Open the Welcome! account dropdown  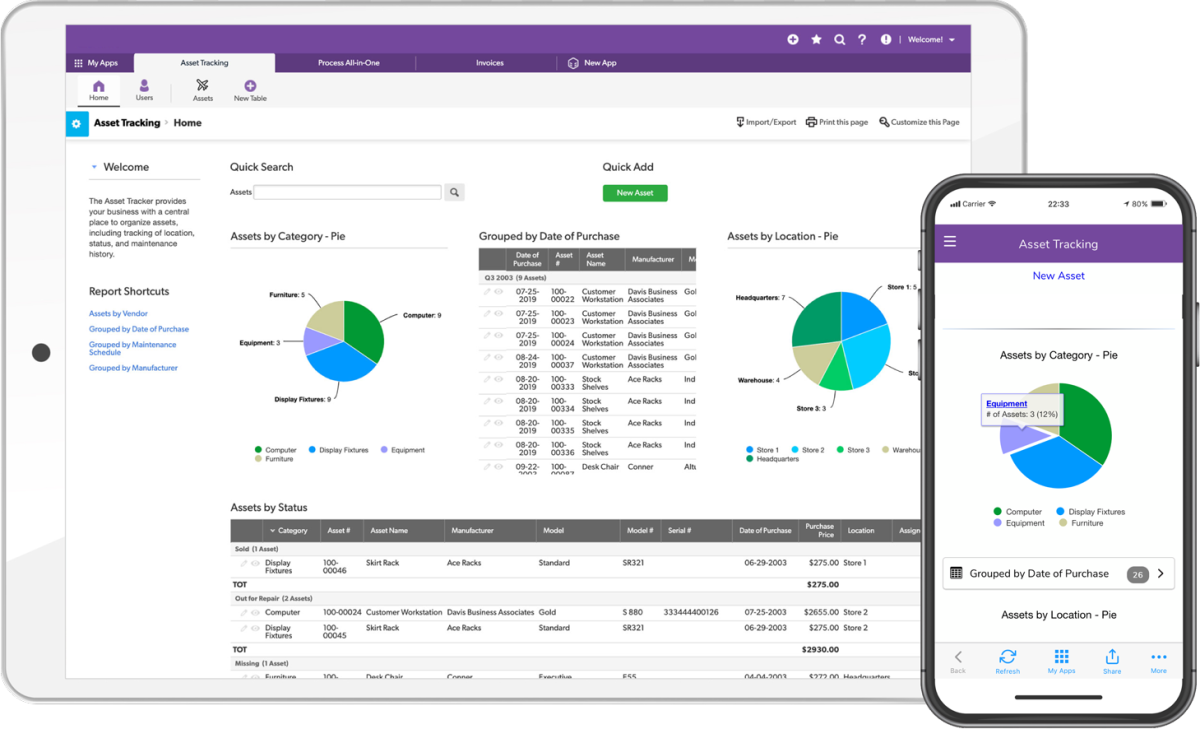(x=933, y=39)
